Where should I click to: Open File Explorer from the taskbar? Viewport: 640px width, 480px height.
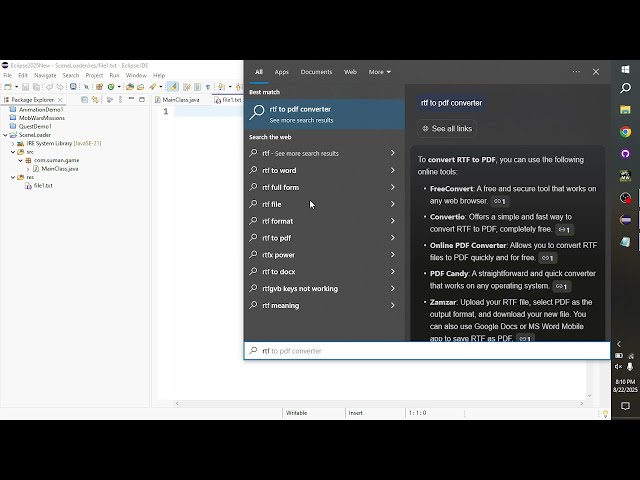tap(625, 109)
